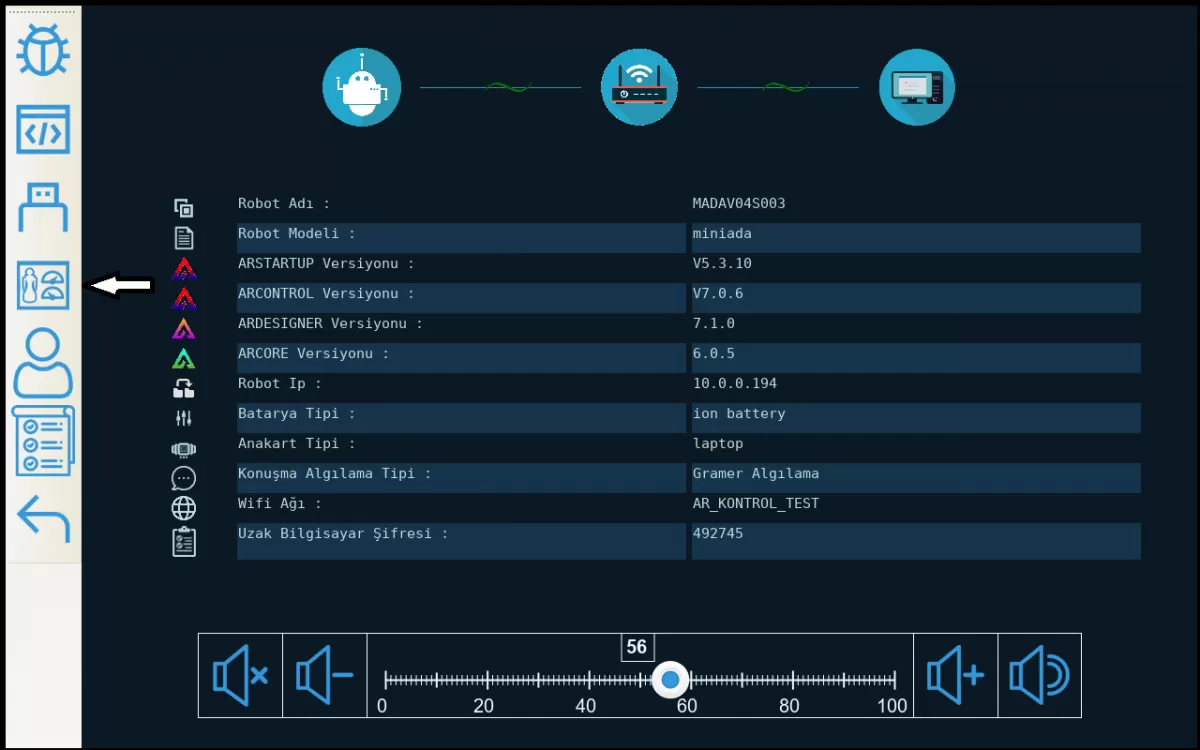
Task: Click the volume slider handle
Action: pos(670,680)
